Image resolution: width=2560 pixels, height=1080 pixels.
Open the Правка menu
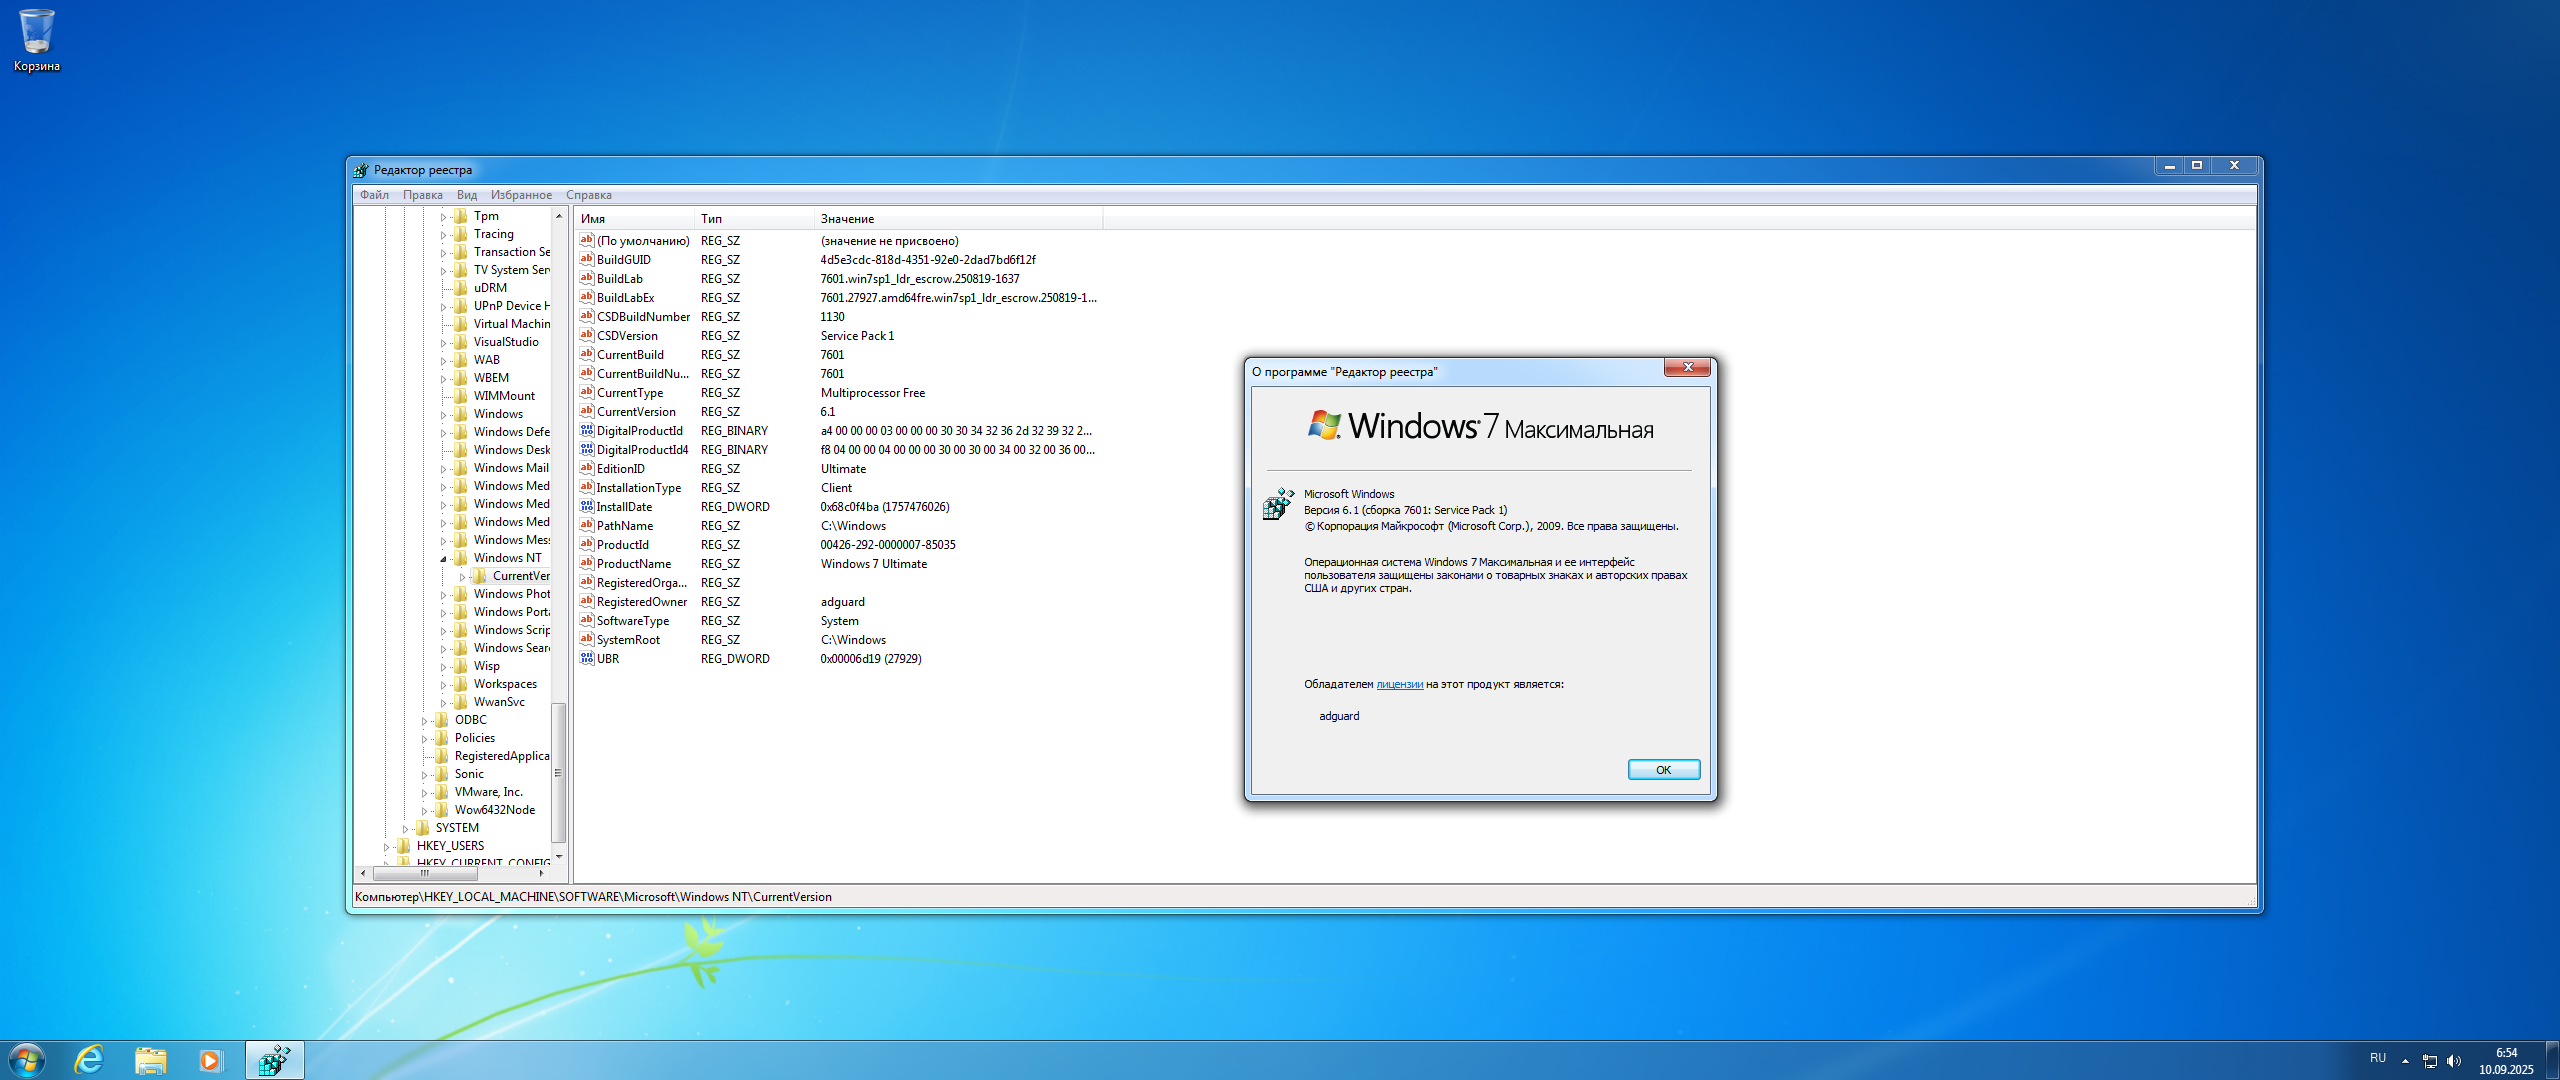click(x=423, y=195)
